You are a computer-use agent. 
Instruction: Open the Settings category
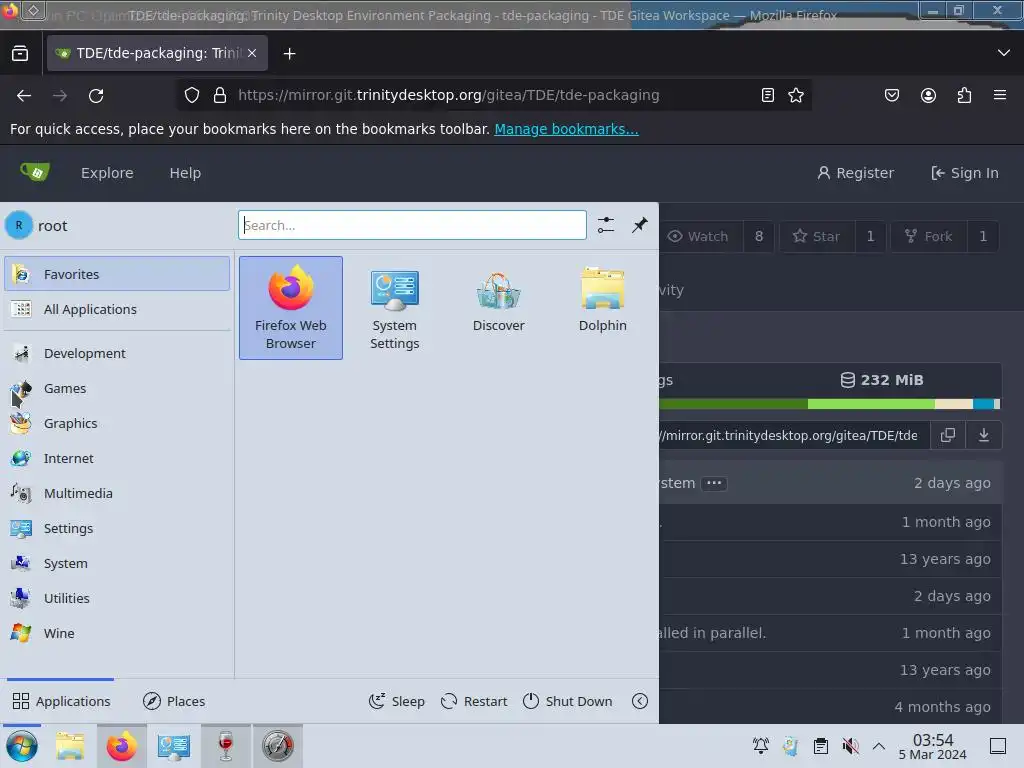tap(117, 528)
